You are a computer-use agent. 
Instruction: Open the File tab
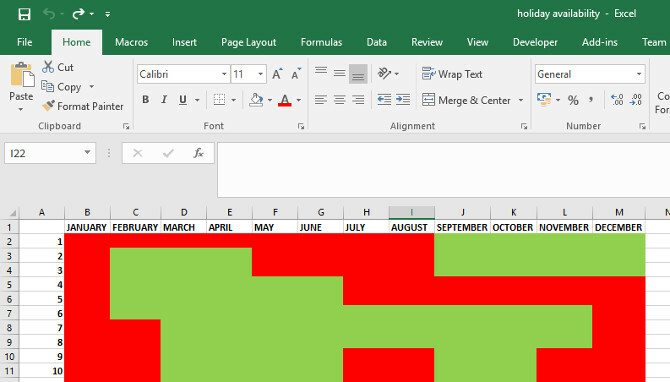point(24,42)
